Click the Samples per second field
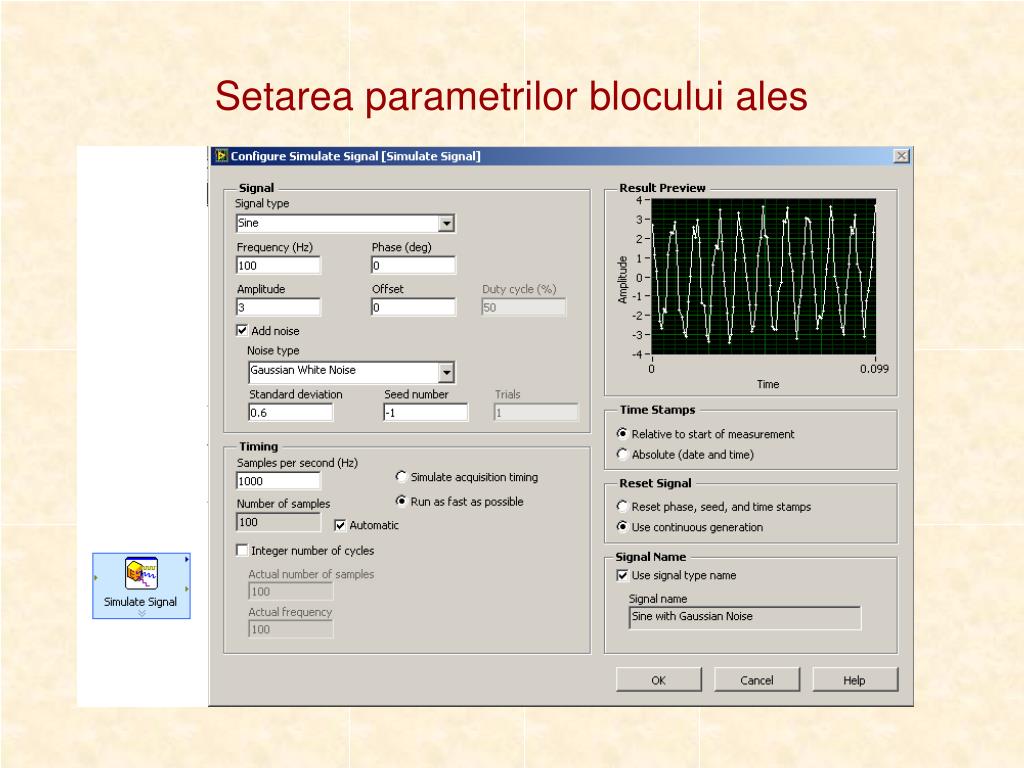1024x768 pixels. pos(278,481)
